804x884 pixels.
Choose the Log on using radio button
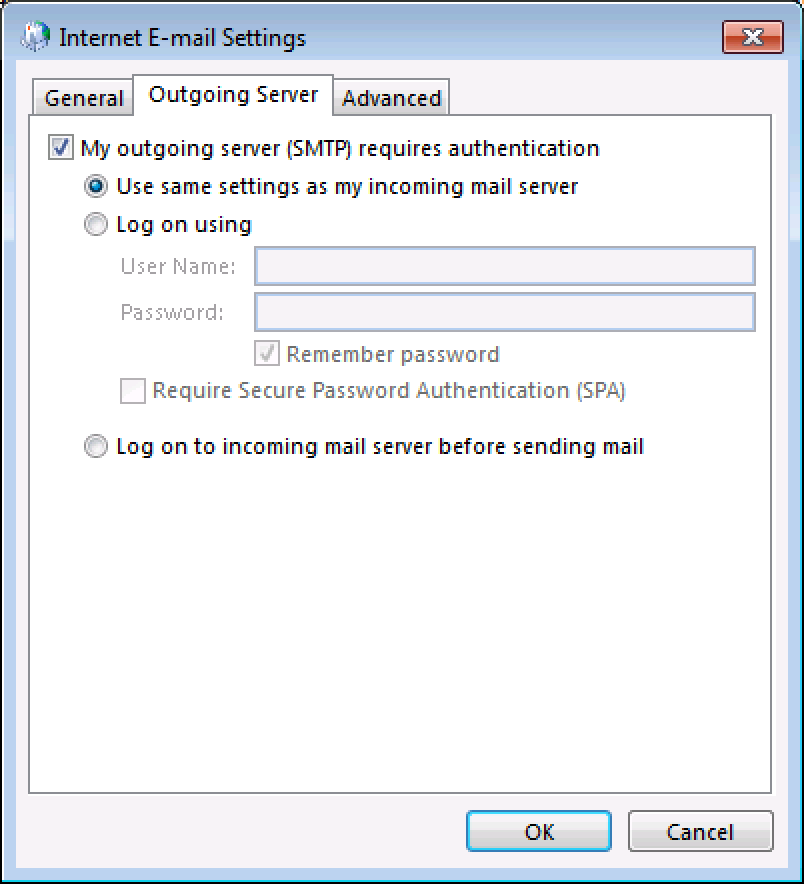(95, 224)
